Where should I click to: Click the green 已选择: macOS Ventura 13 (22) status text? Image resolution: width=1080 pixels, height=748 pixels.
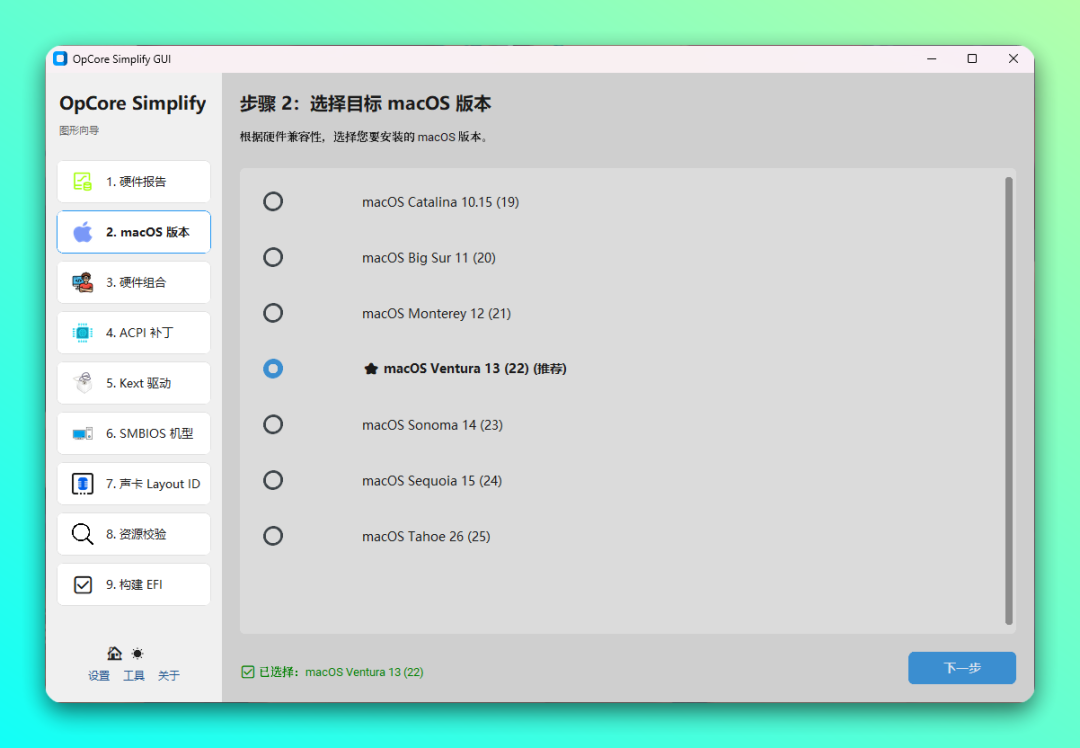point(341,672)
